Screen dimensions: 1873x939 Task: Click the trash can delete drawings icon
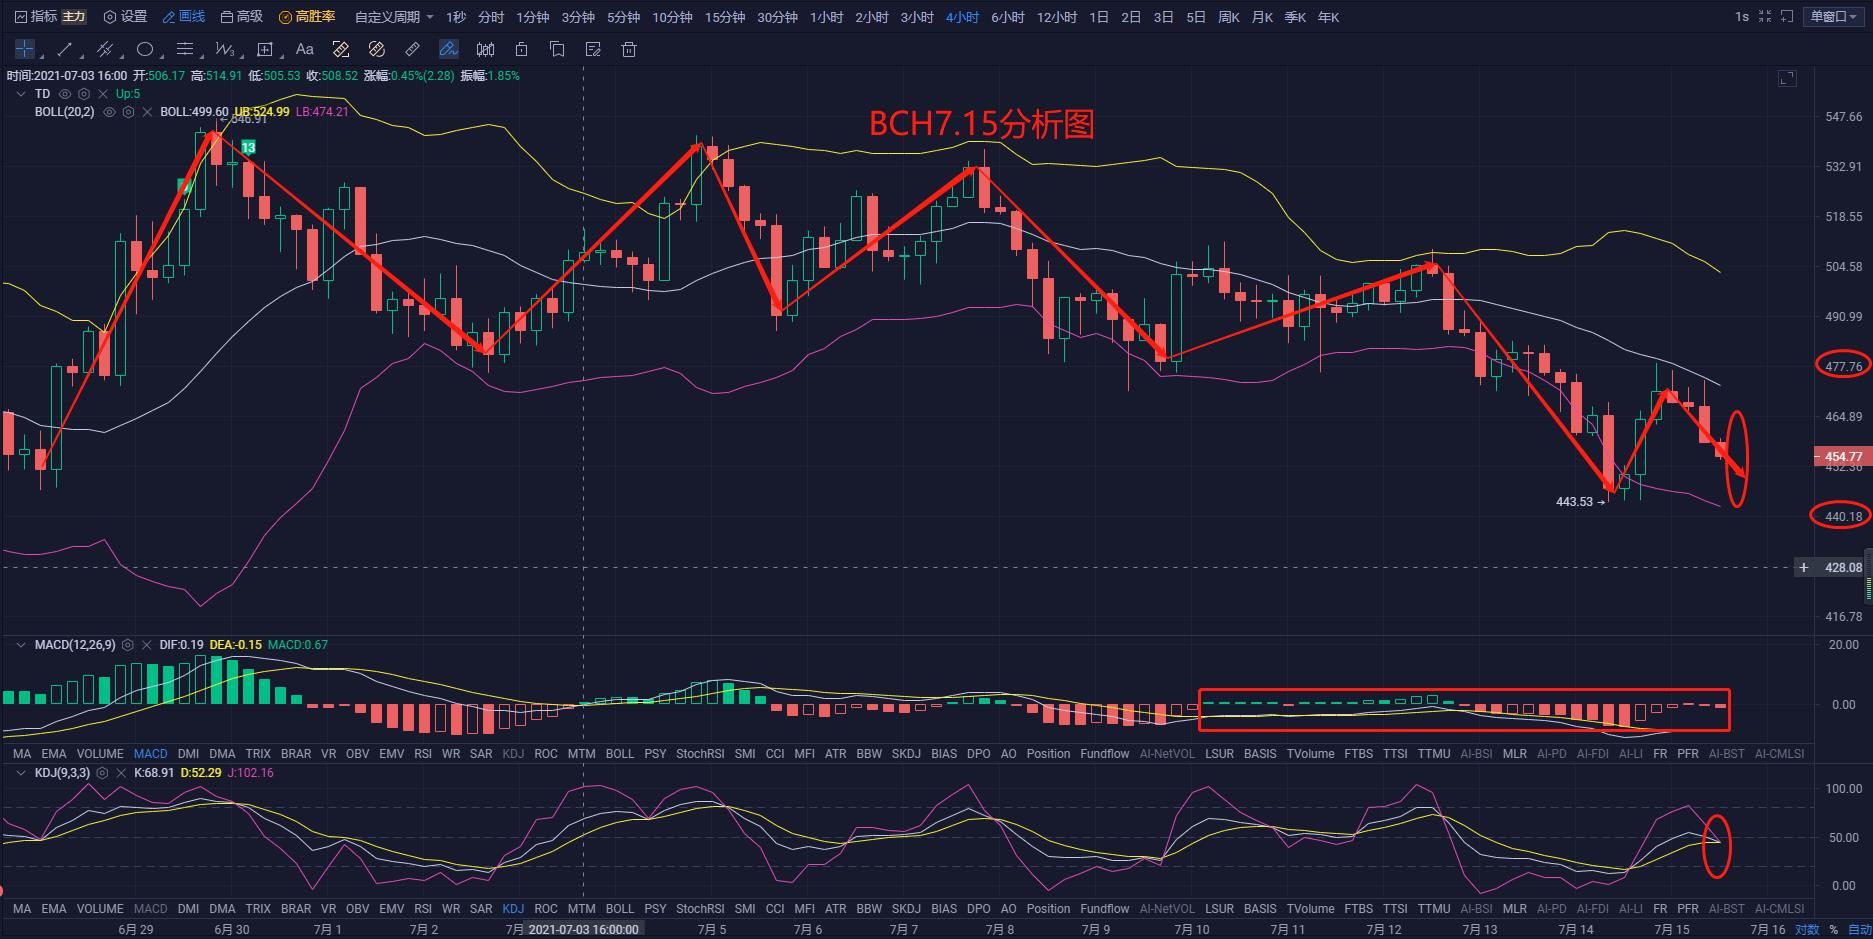pos(629,49)
